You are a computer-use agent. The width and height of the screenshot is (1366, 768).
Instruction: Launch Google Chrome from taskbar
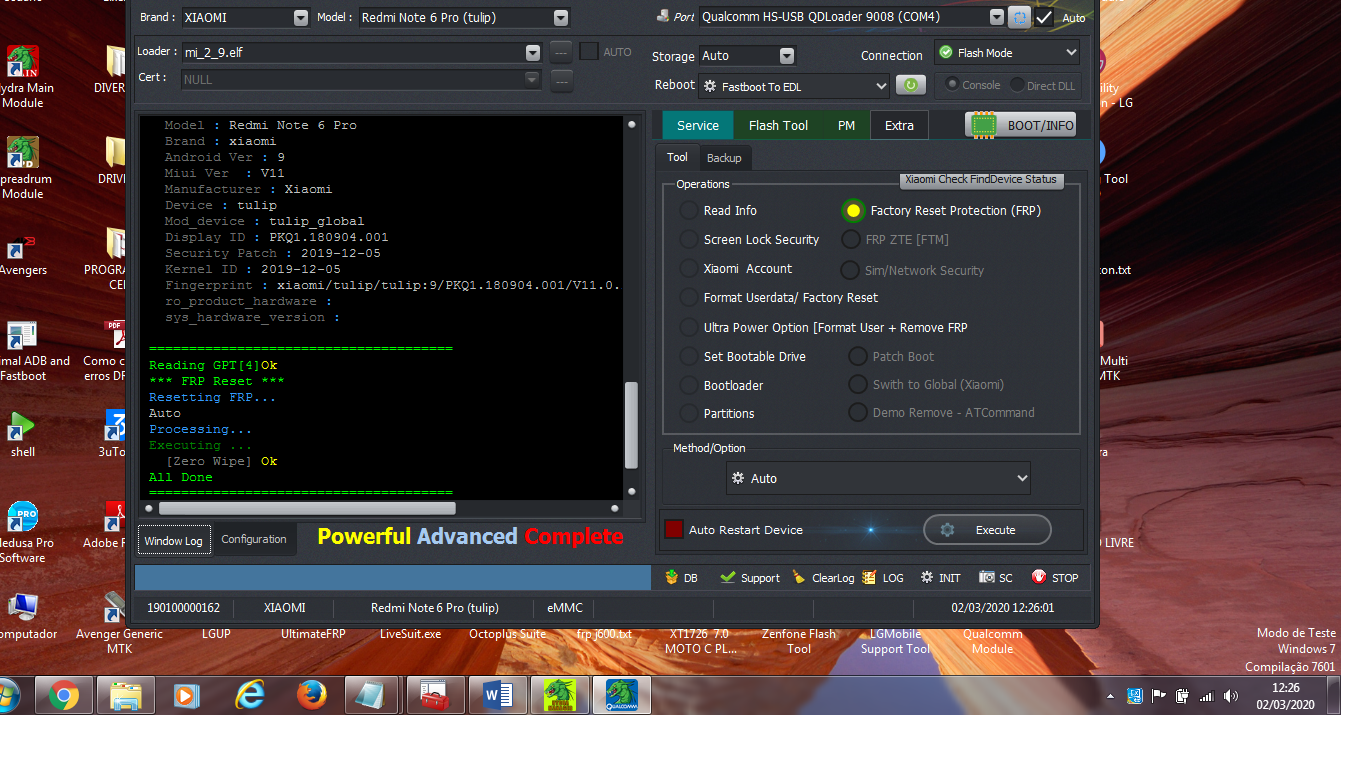[64, 695]
